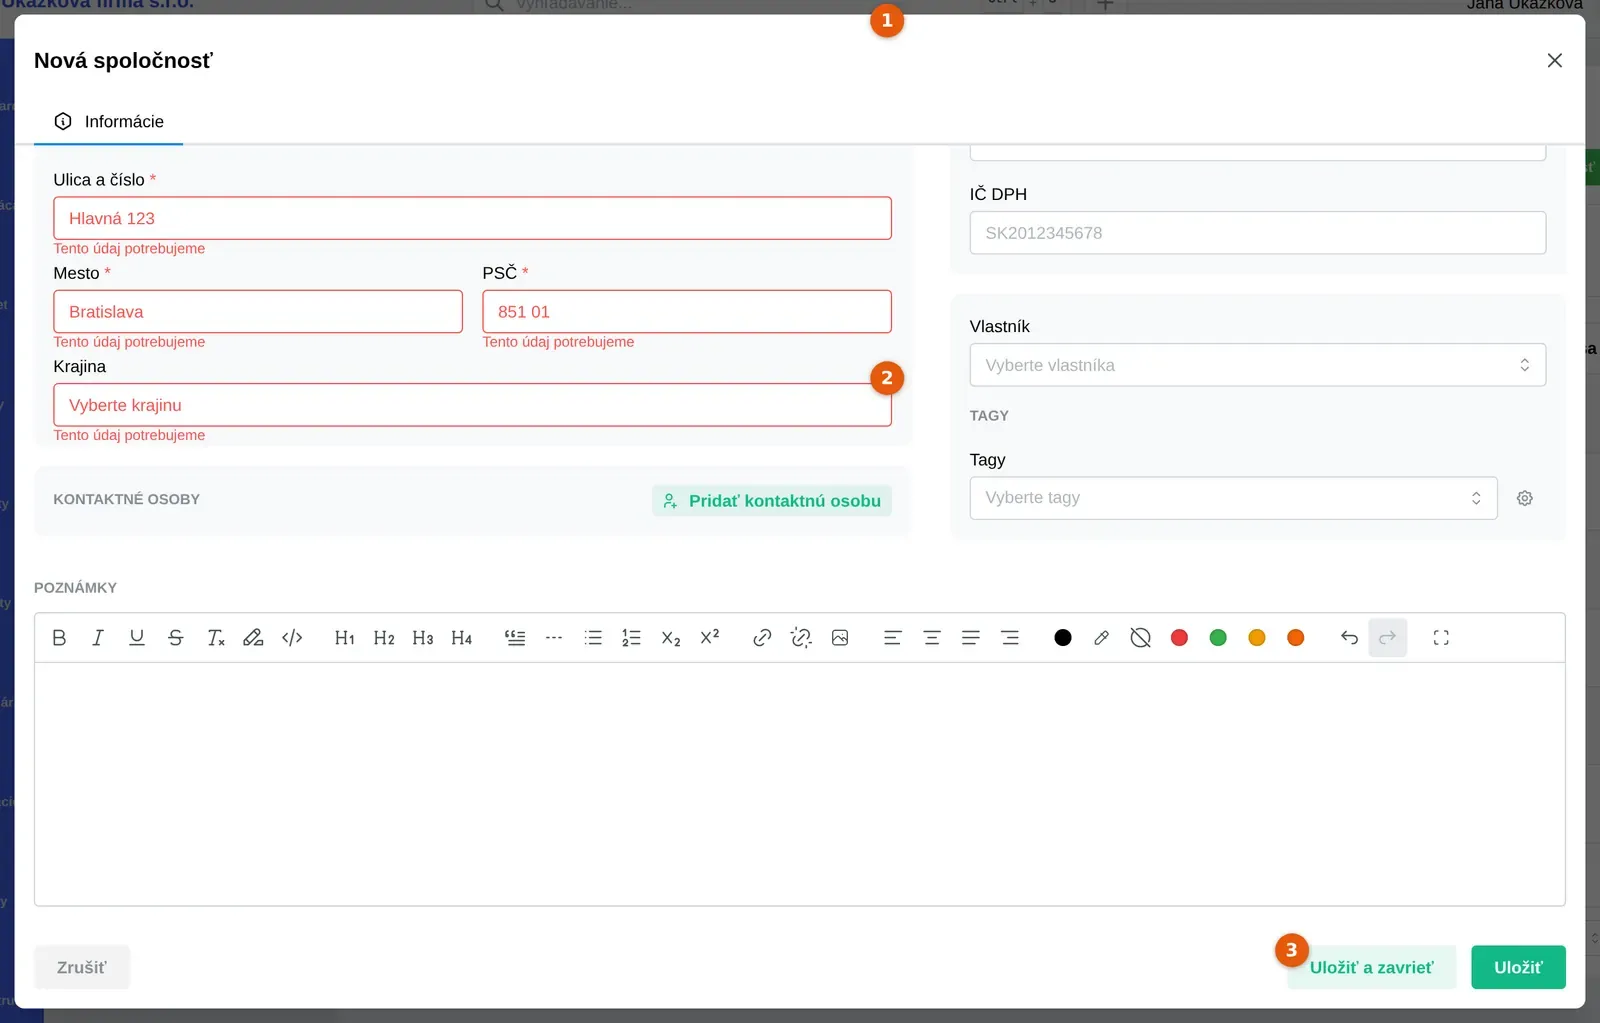Apply italic formatting in notes toolbar
Viewport: 1600px width, 1023px height.
pos(98,638)
